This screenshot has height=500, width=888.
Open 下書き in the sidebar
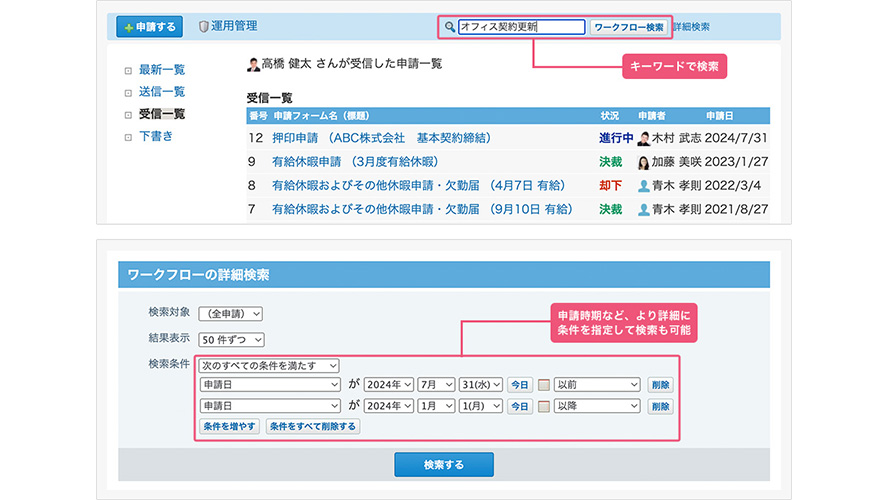(156, 136)
